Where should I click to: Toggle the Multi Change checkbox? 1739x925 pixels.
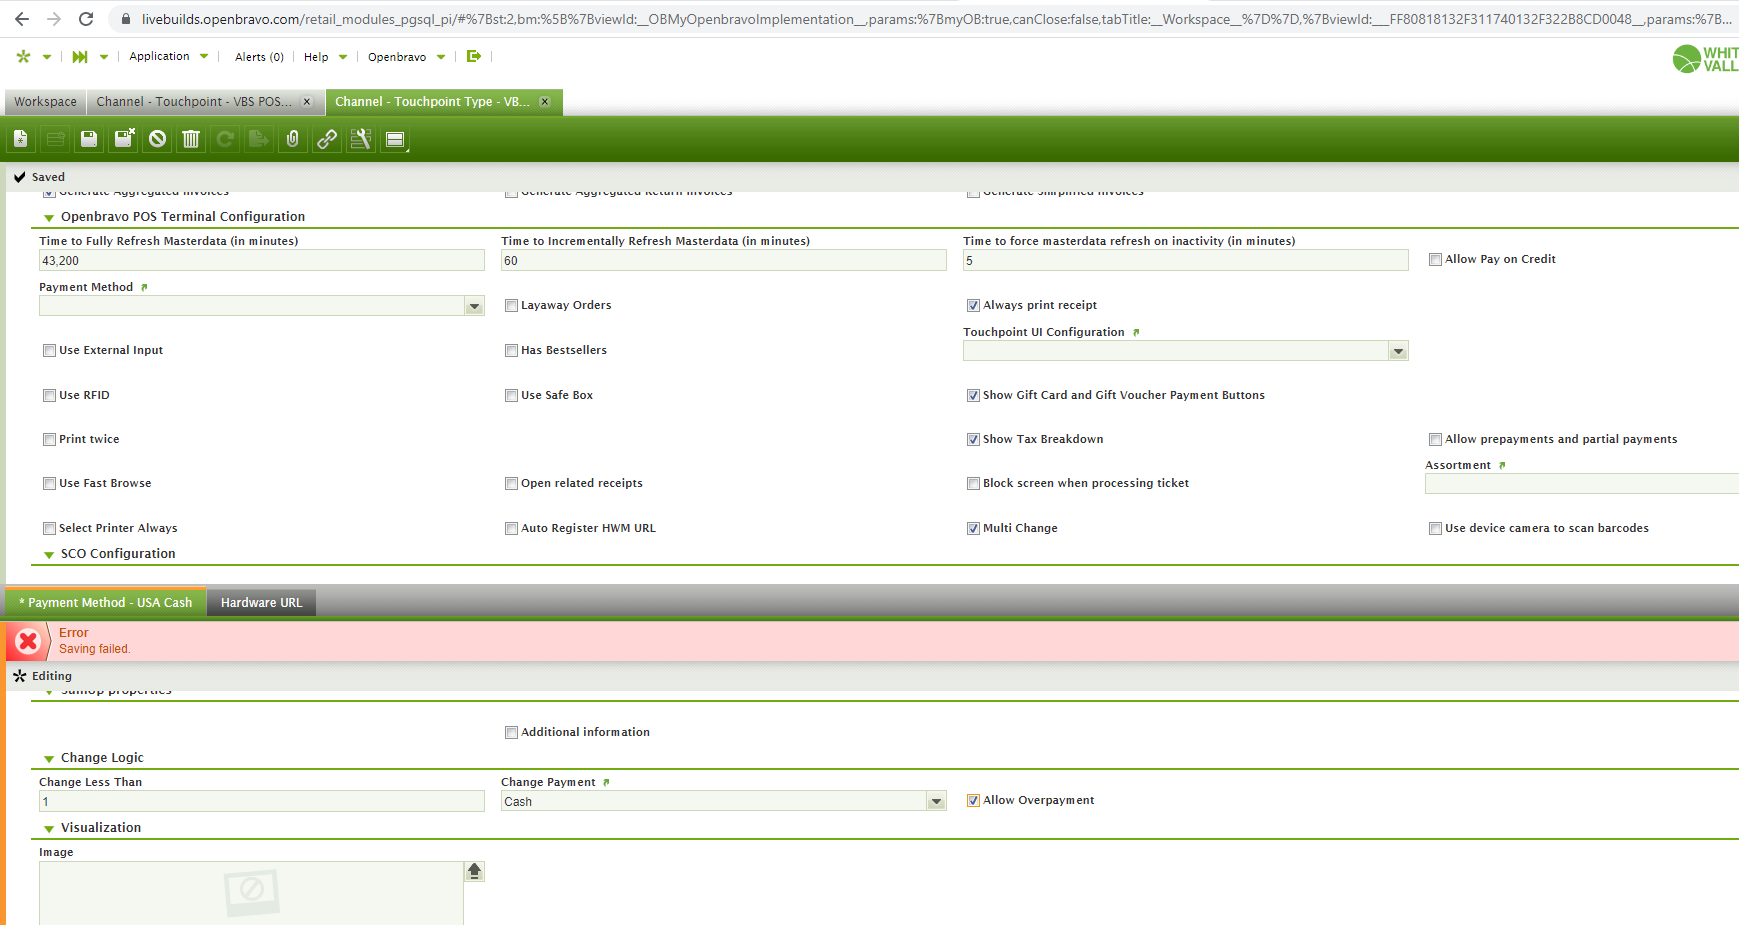[x=973, y=528]
